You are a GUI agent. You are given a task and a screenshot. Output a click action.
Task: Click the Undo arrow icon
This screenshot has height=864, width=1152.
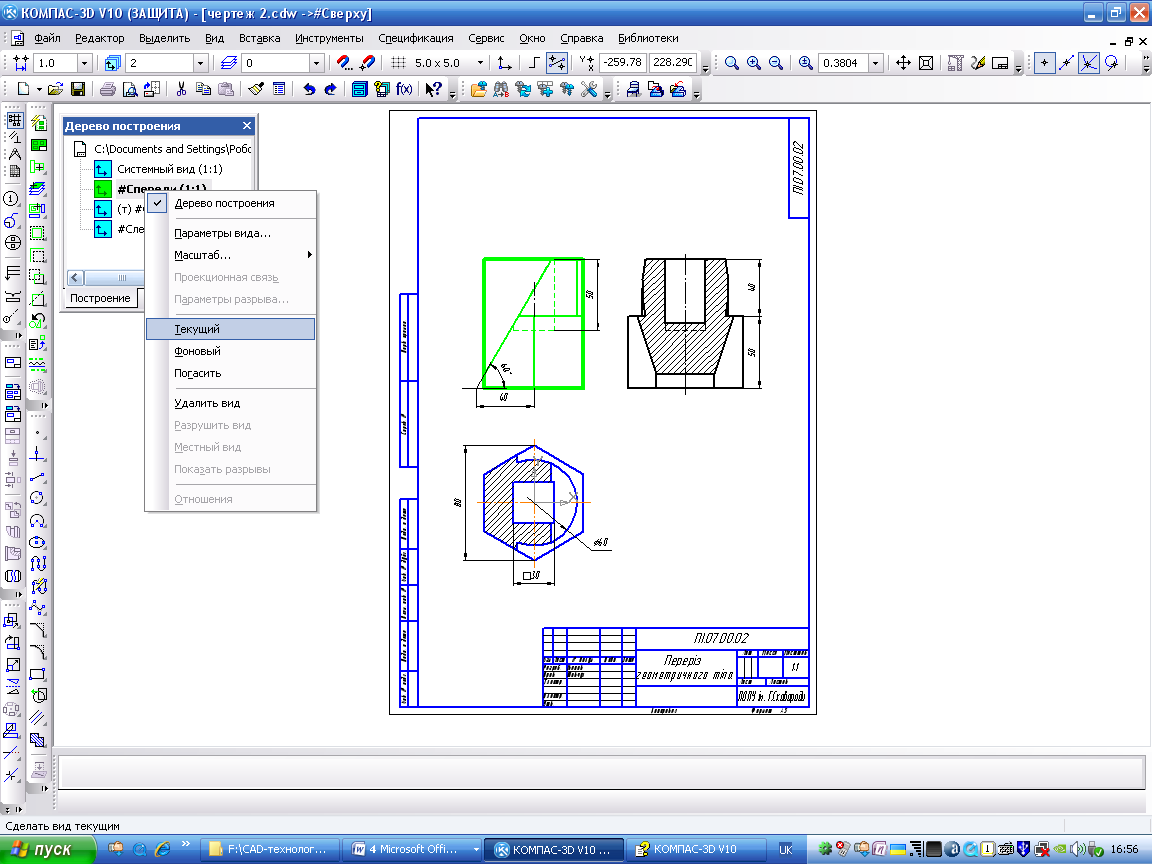(x=309, y=89)
